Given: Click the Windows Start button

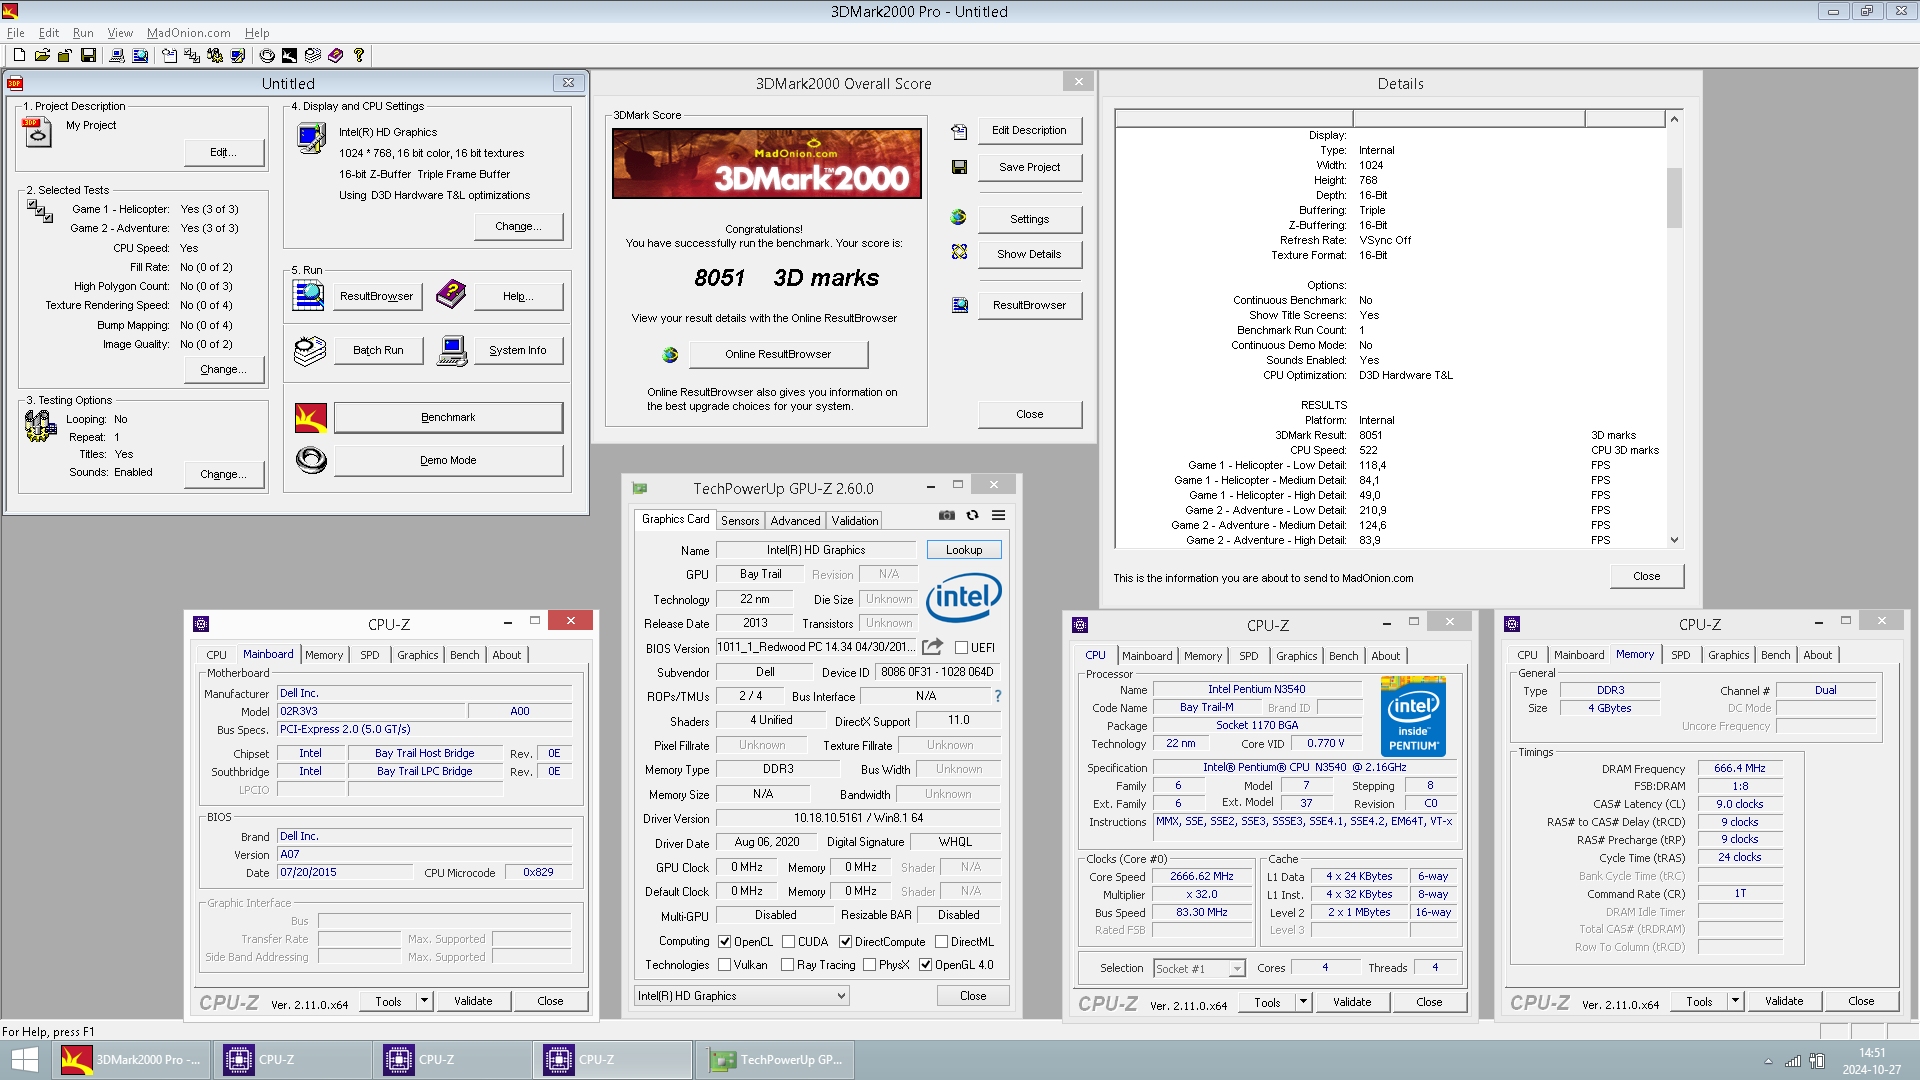Looking at the screenshot, I should point(24,1060).
